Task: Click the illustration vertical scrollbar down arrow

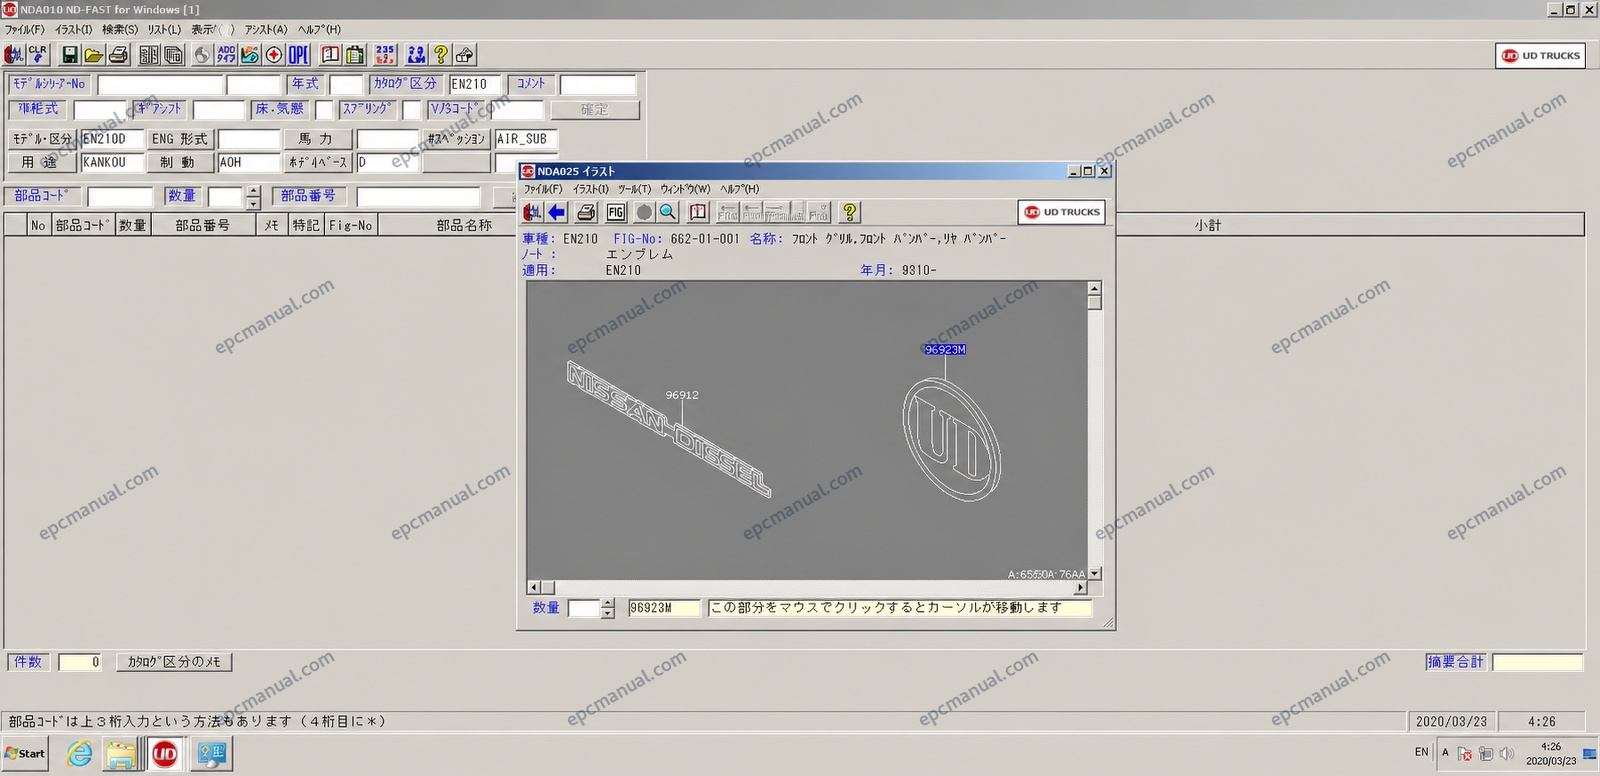Action: (x=1095, y=574)
